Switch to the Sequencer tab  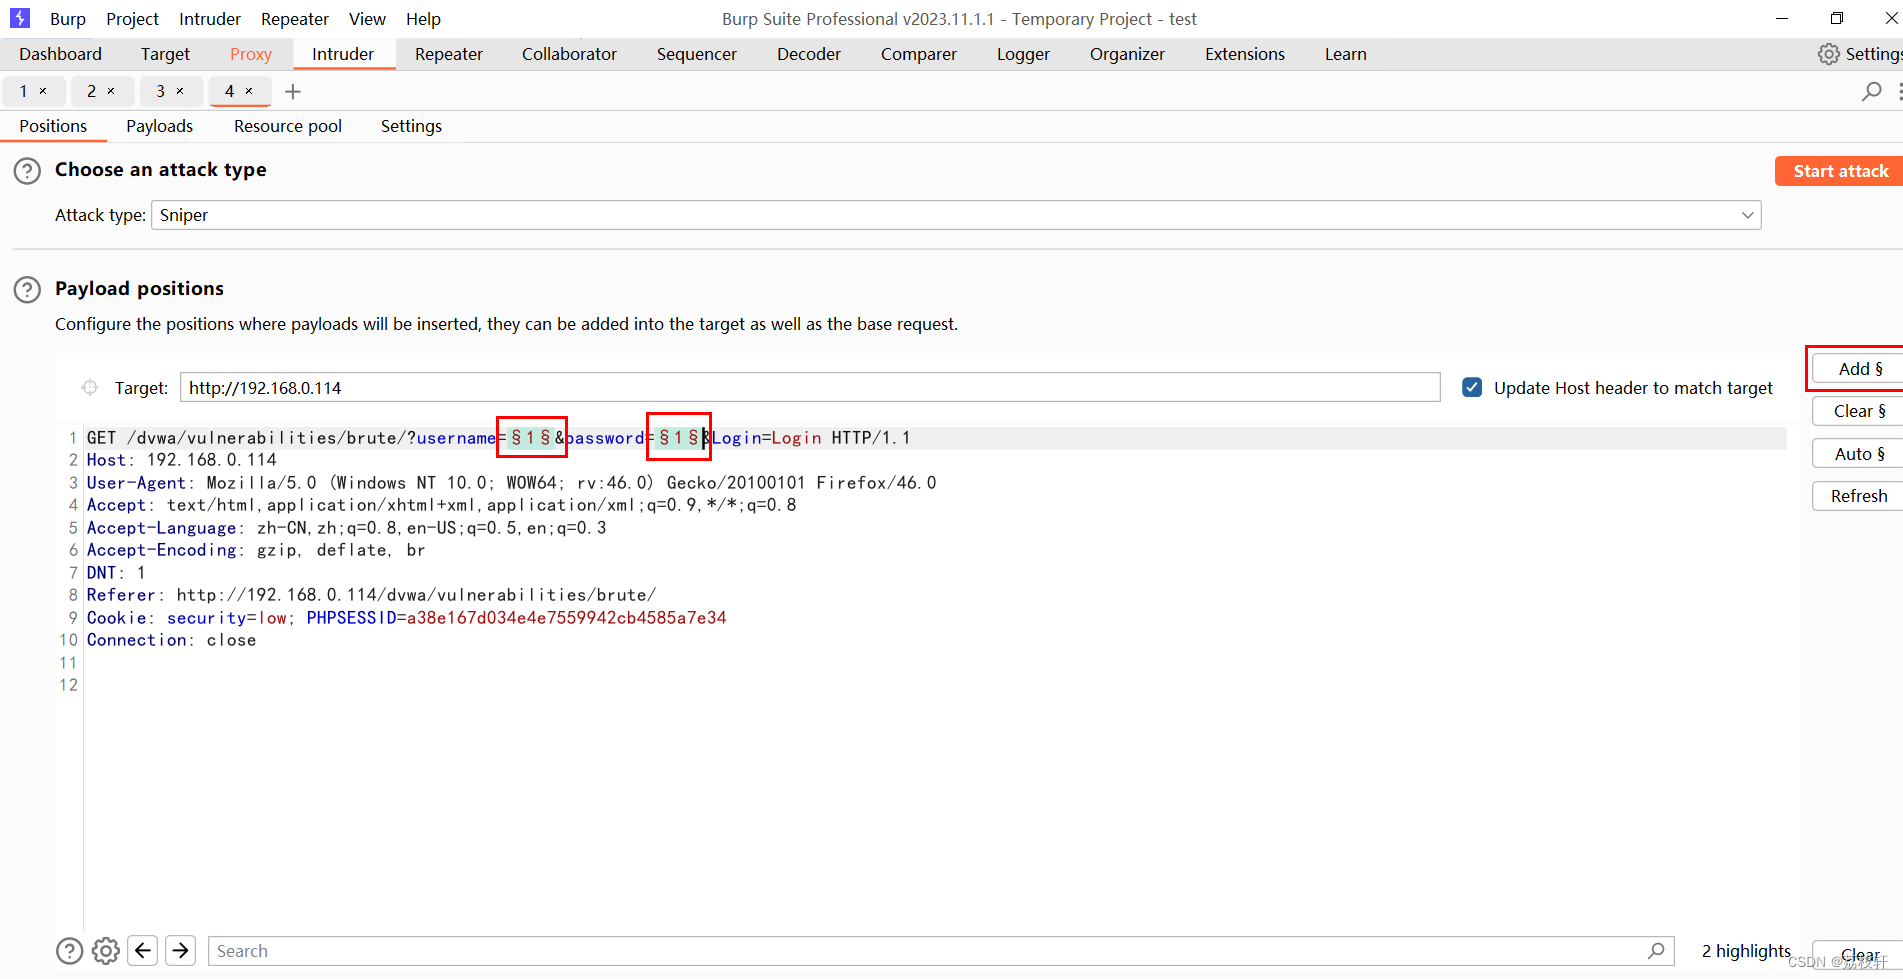[697, 54]
